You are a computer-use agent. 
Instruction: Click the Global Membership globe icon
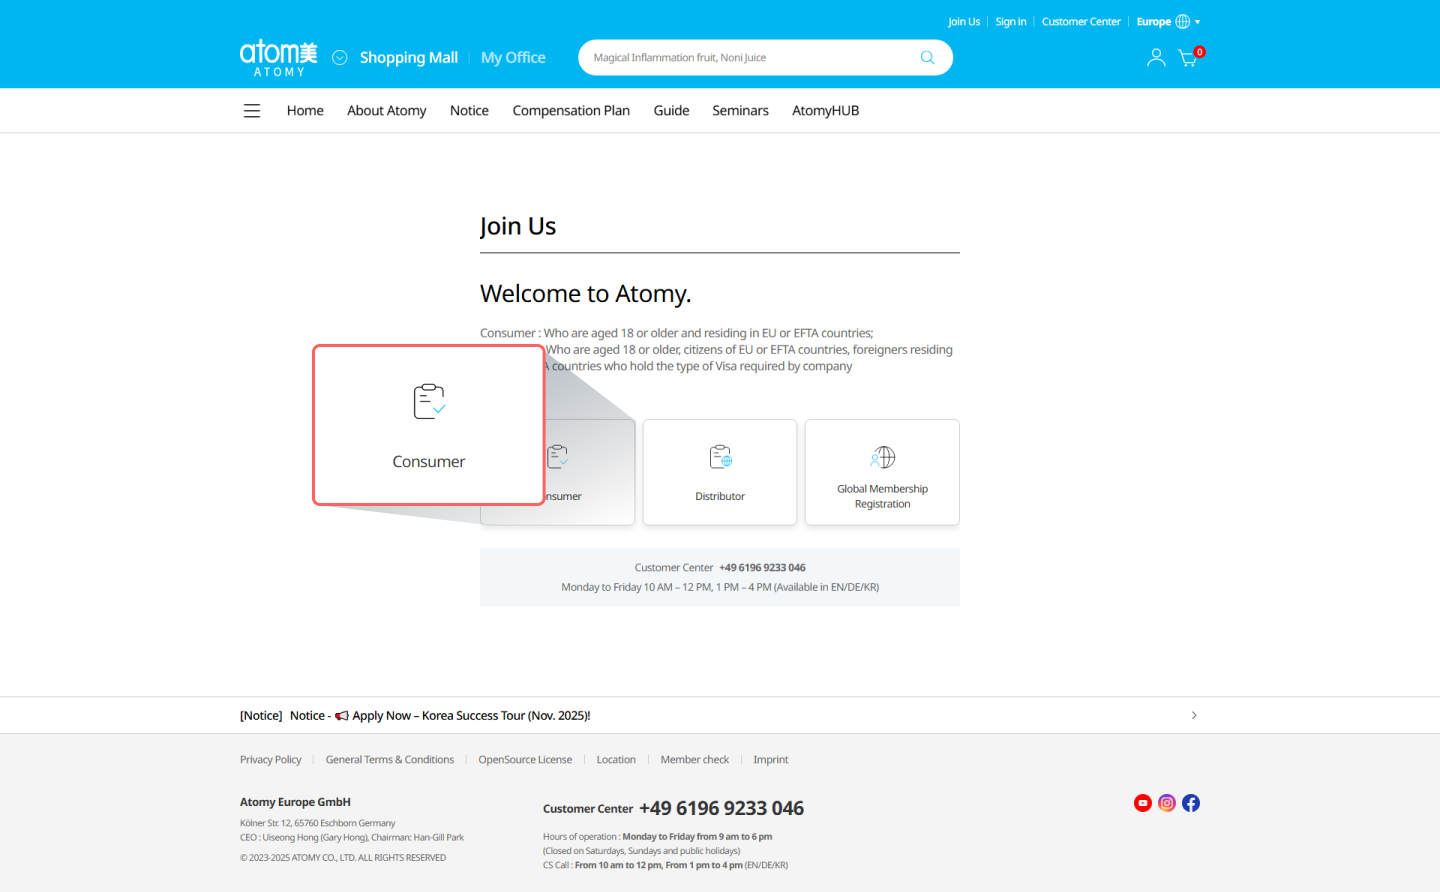click(883, 457)
